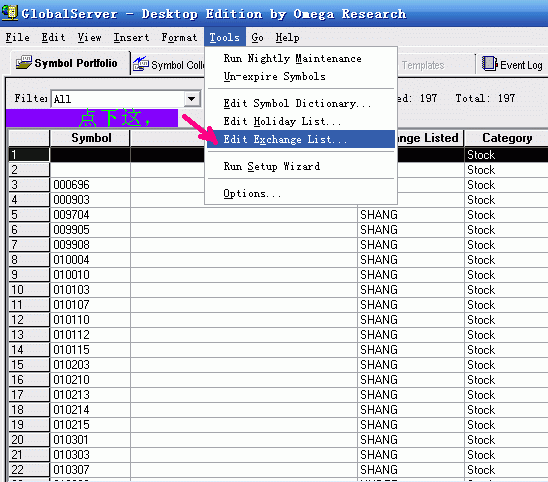Open the Format menu

179,37
